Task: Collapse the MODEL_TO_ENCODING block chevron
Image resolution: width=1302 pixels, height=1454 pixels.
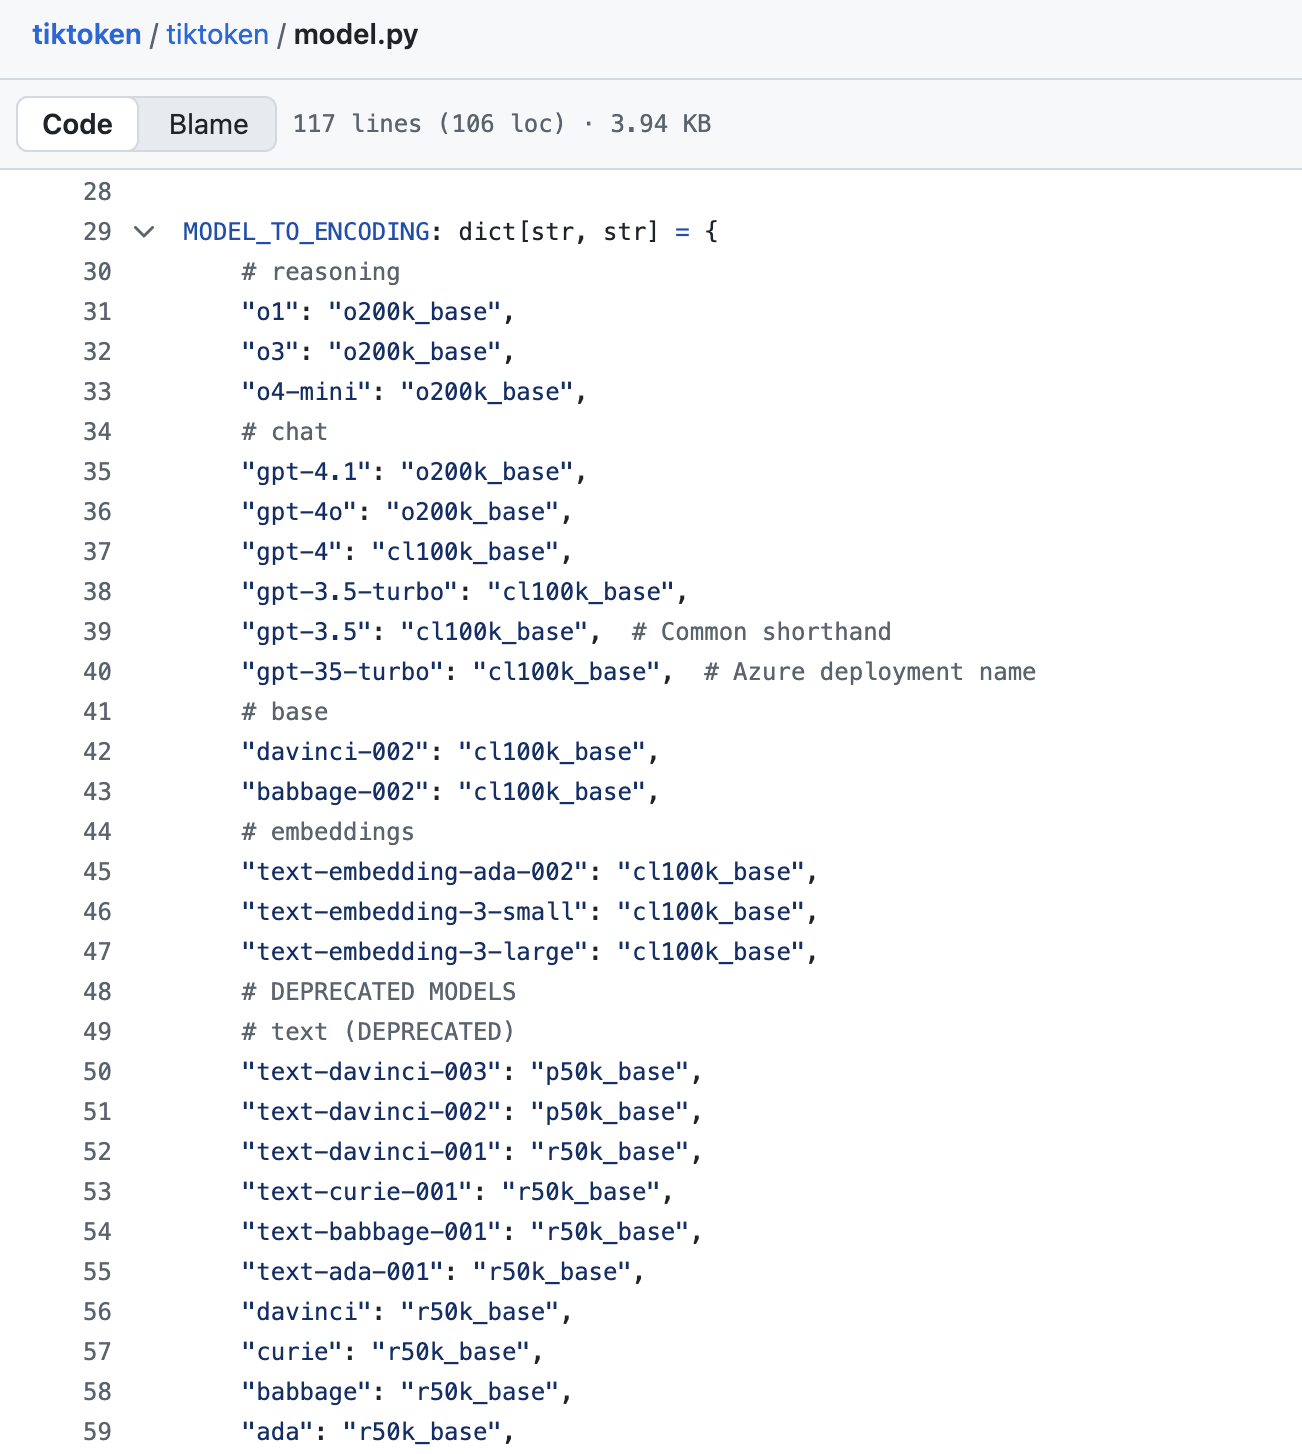Action: click(144, 232)
